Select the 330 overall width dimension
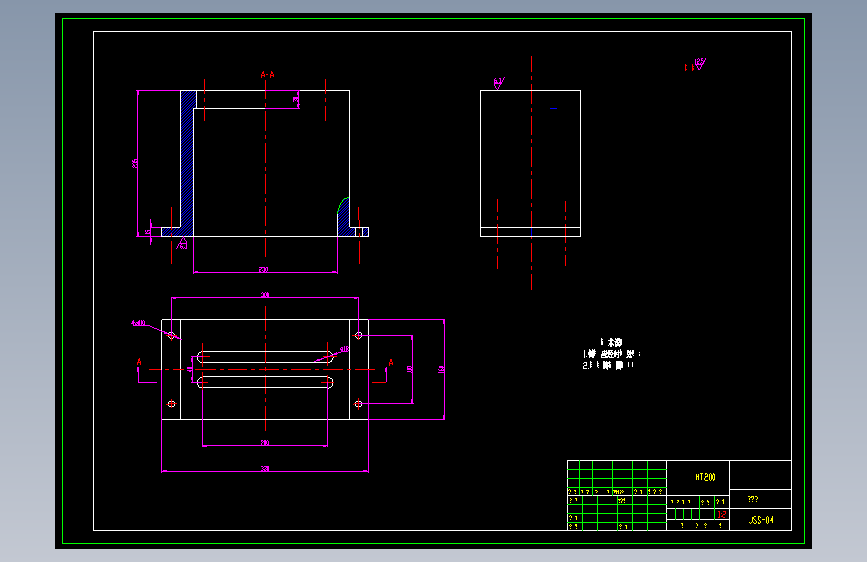Viewport: 867px width, 562px height. coord(265,469)
